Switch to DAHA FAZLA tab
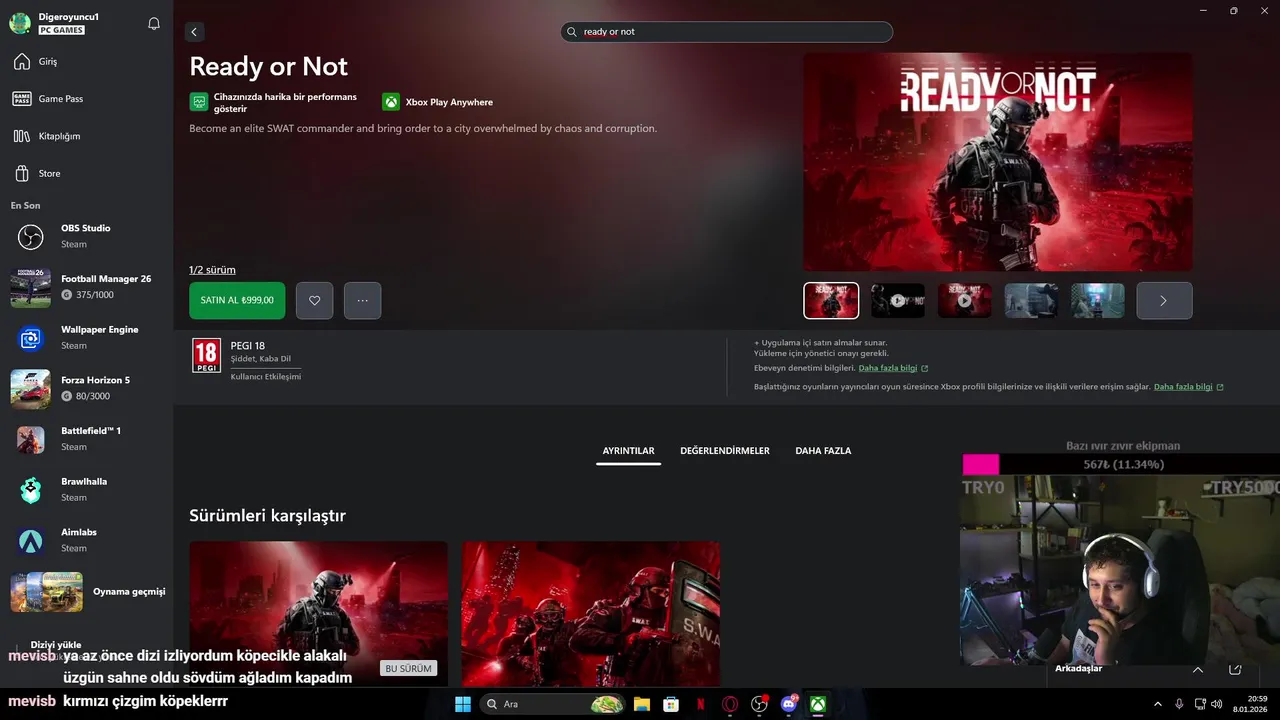1280x720 pixels. [823, 451]
